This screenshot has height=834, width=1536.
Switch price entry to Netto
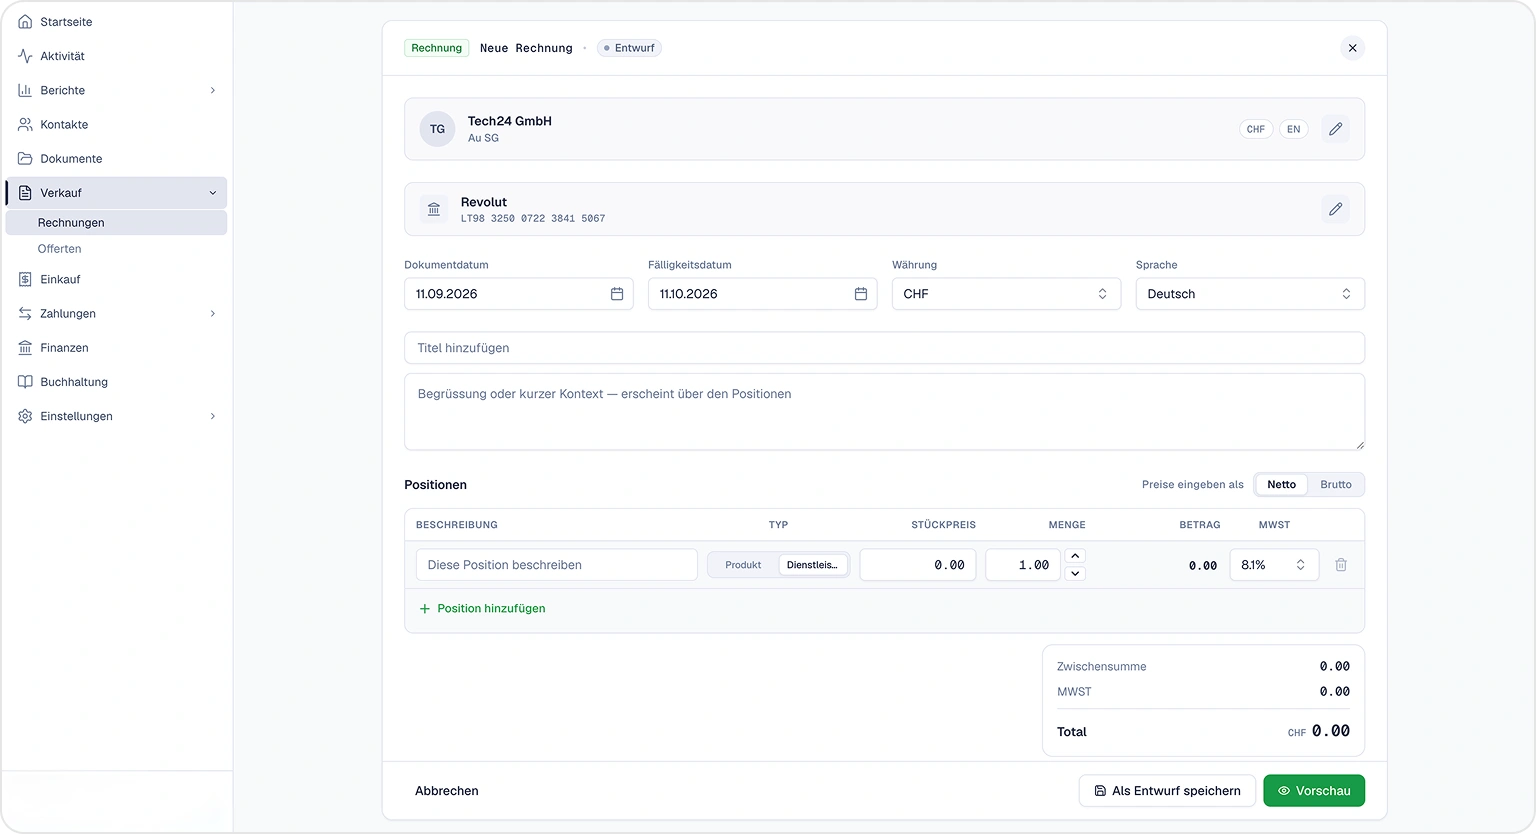[x=1281, y=485]
